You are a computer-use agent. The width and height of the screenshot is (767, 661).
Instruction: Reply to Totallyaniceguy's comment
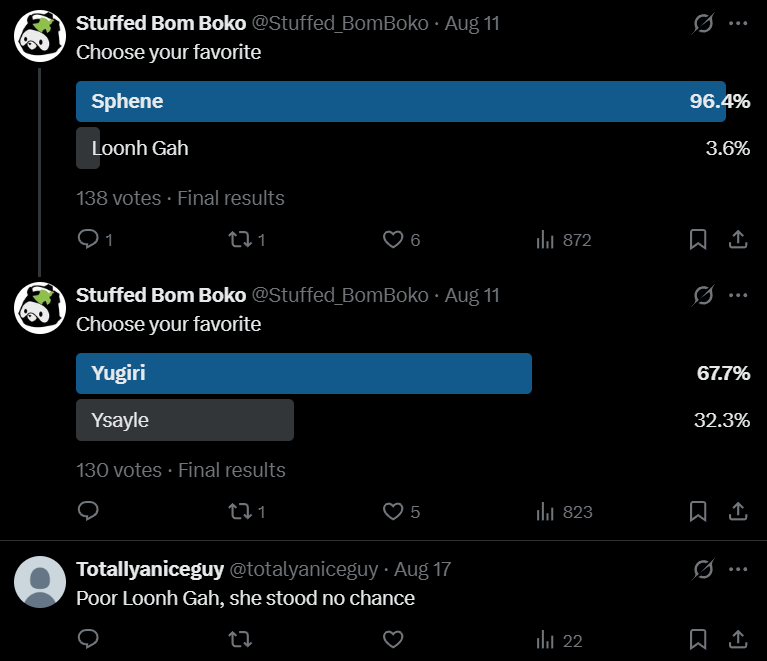(x=88, y=640)
